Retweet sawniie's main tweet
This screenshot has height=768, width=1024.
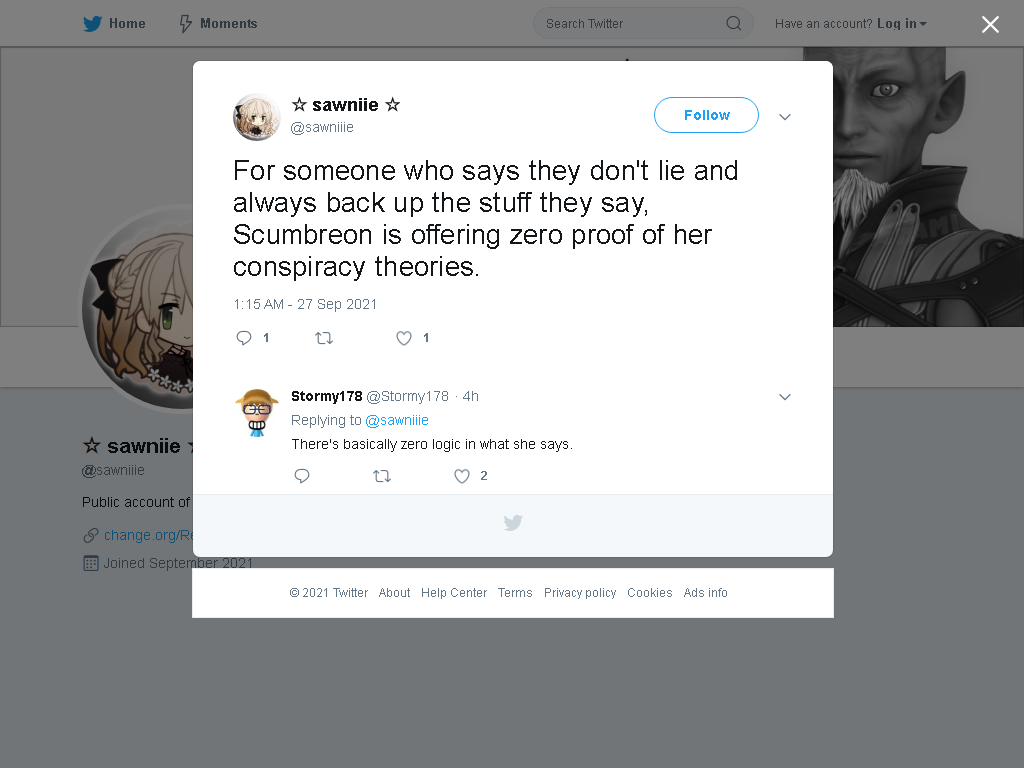click(x=324, y=338)
